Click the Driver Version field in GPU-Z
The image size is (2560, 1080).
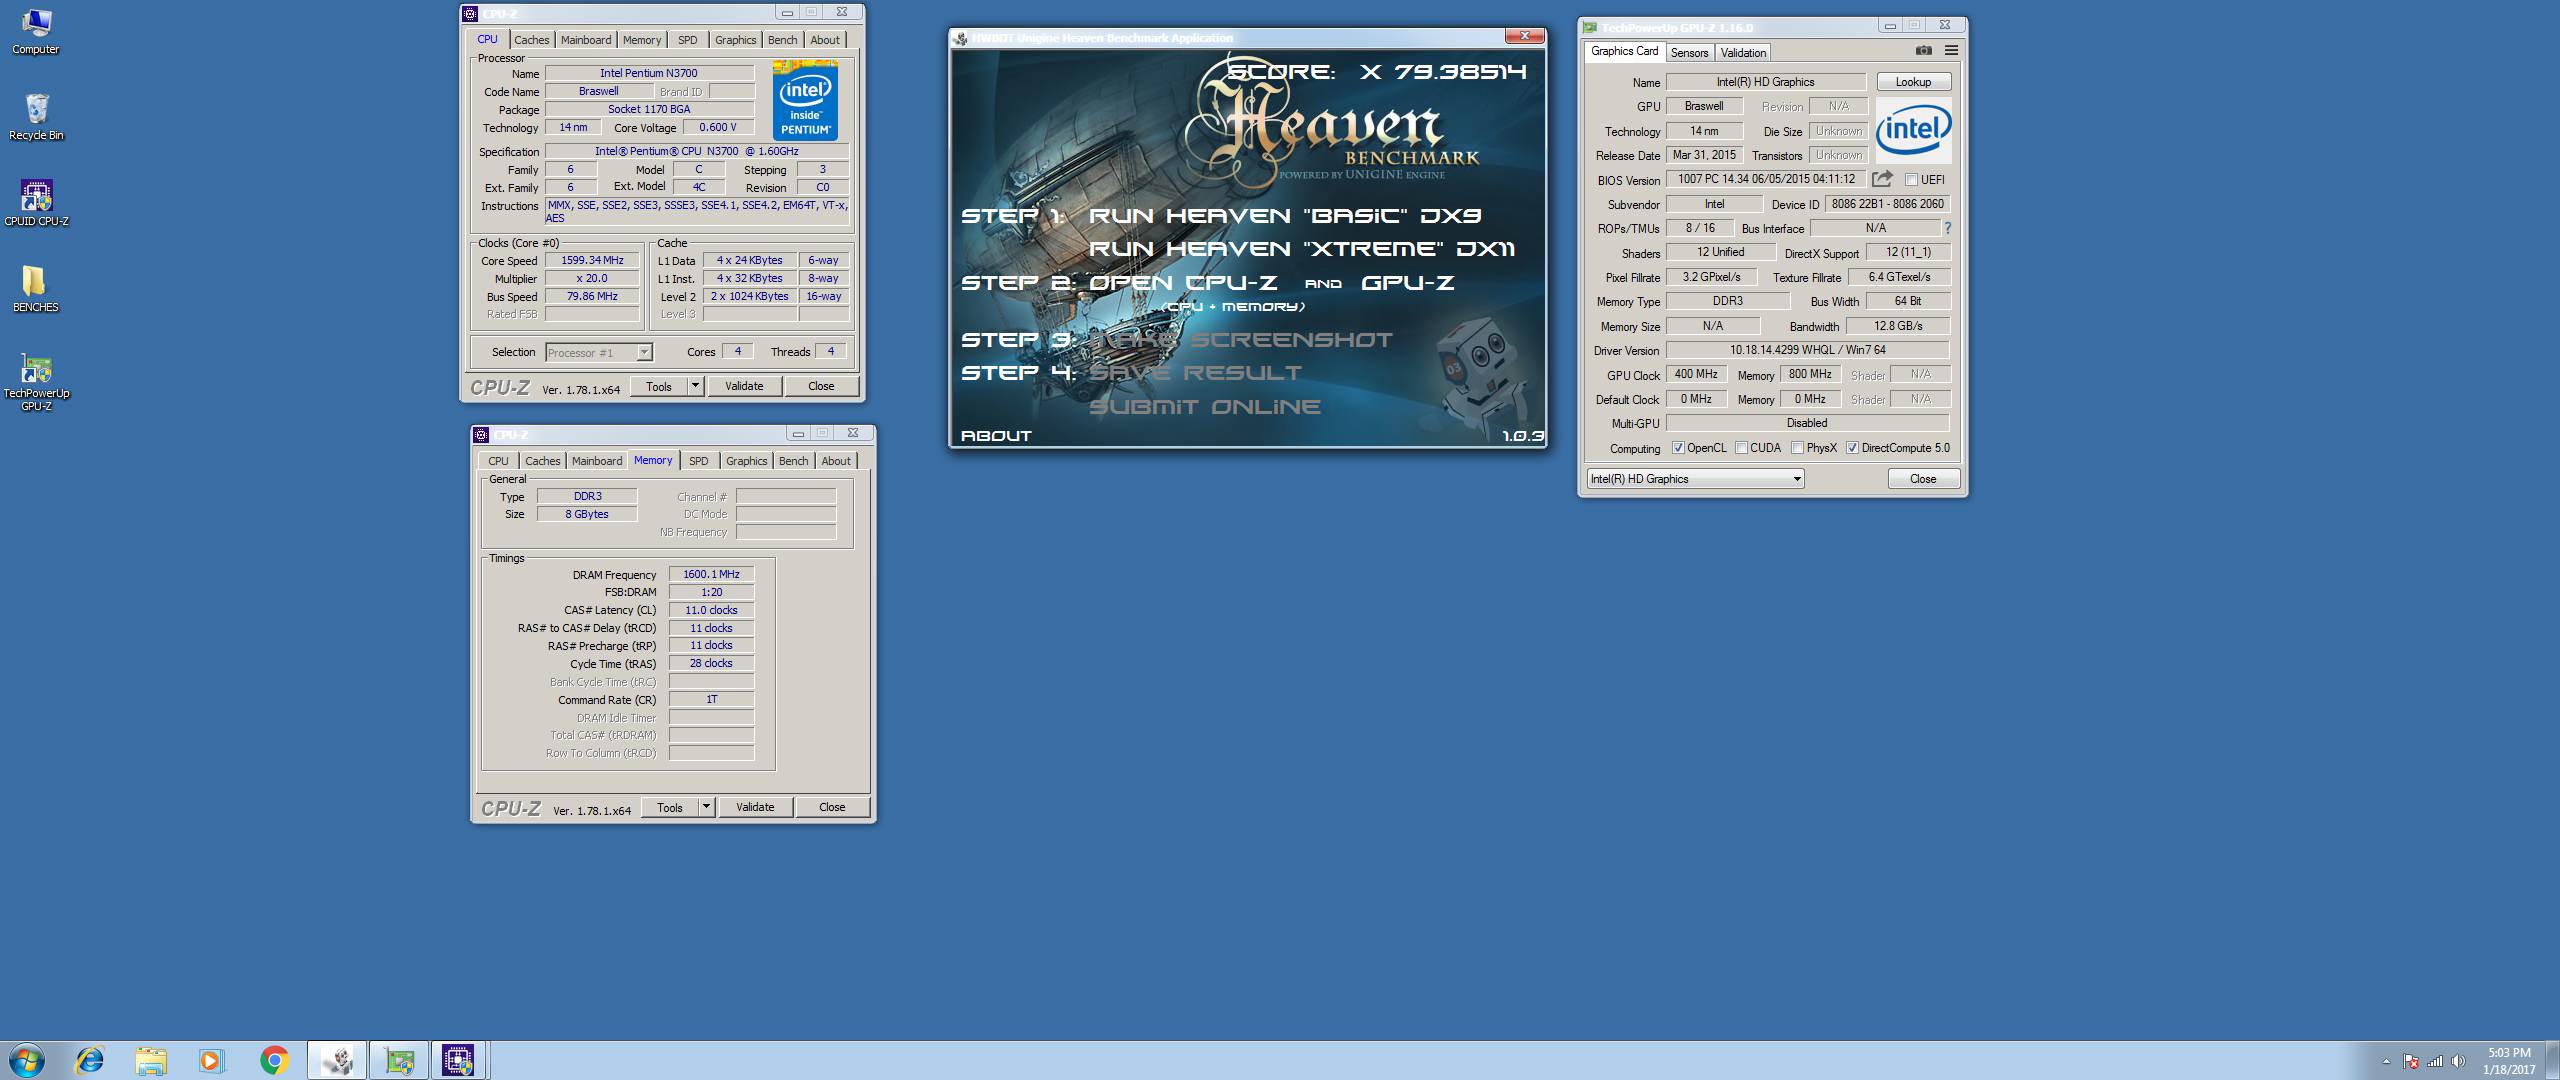point(1808,350)
